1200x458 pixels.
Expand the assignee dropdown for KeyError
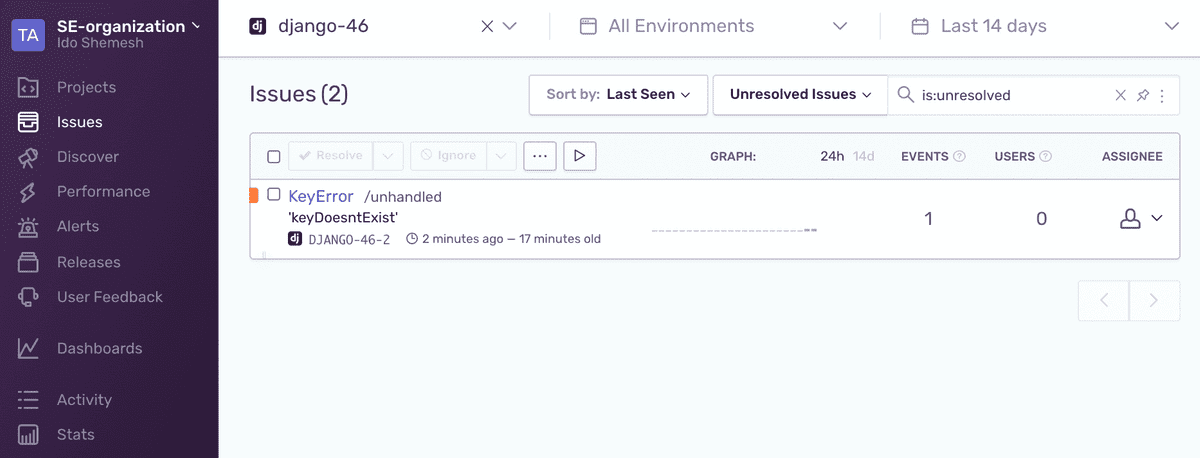(1141, 218)
